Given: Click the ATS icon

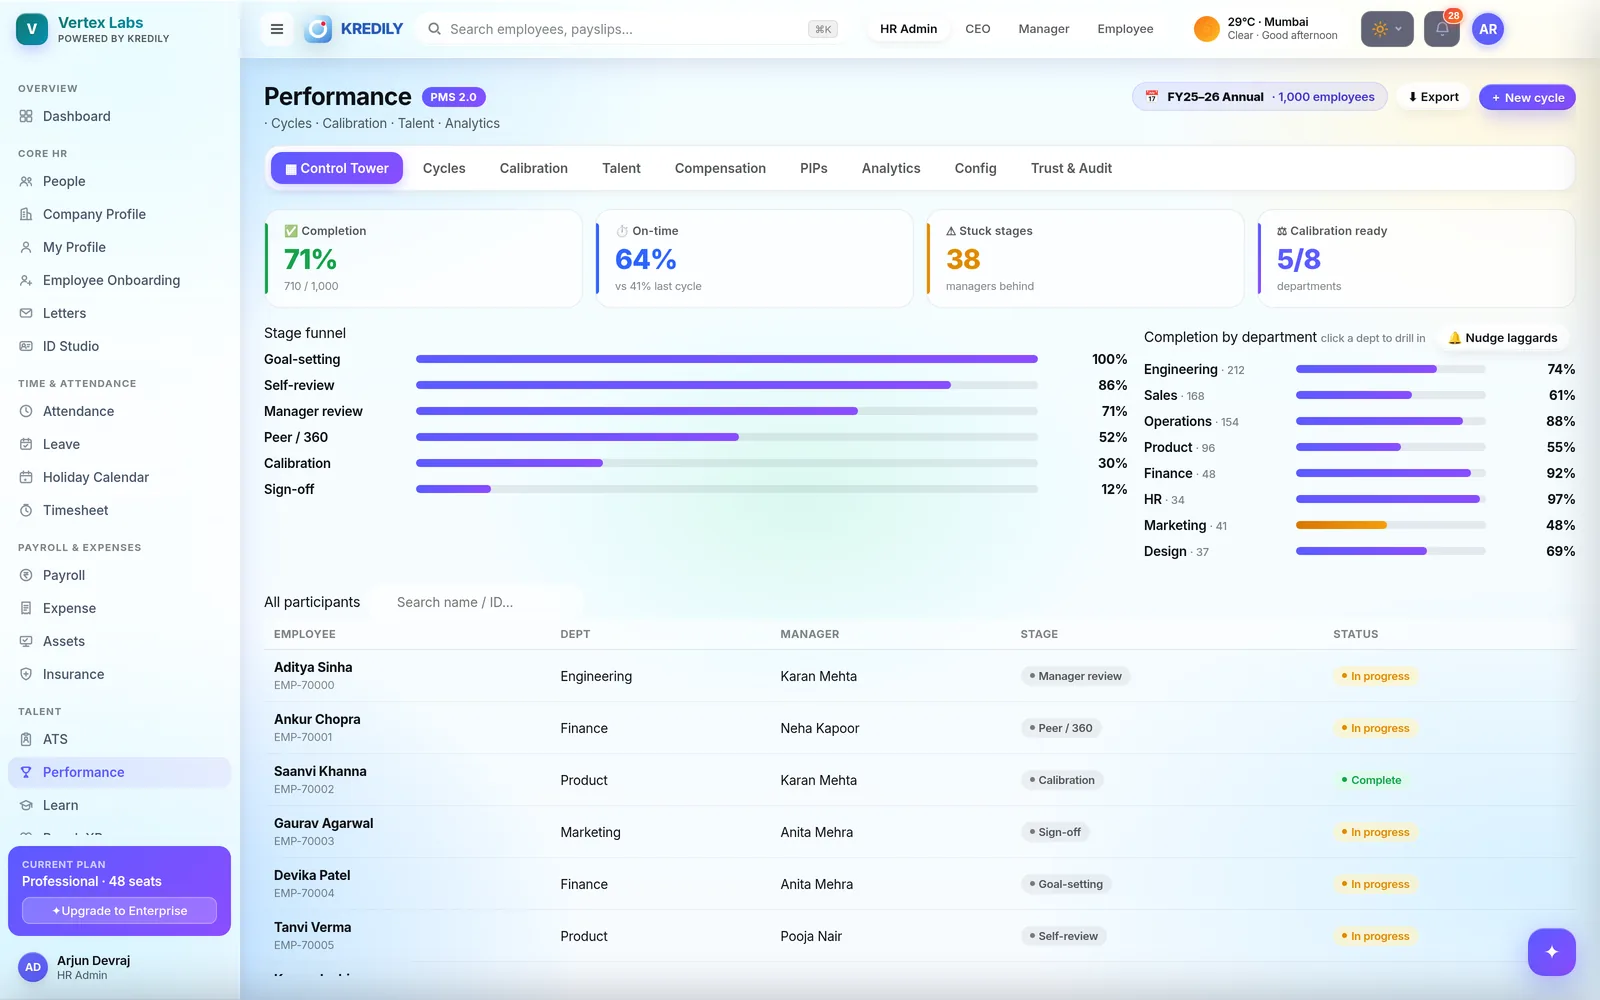Looking at the screenshot, I should [x=26, y=739].
